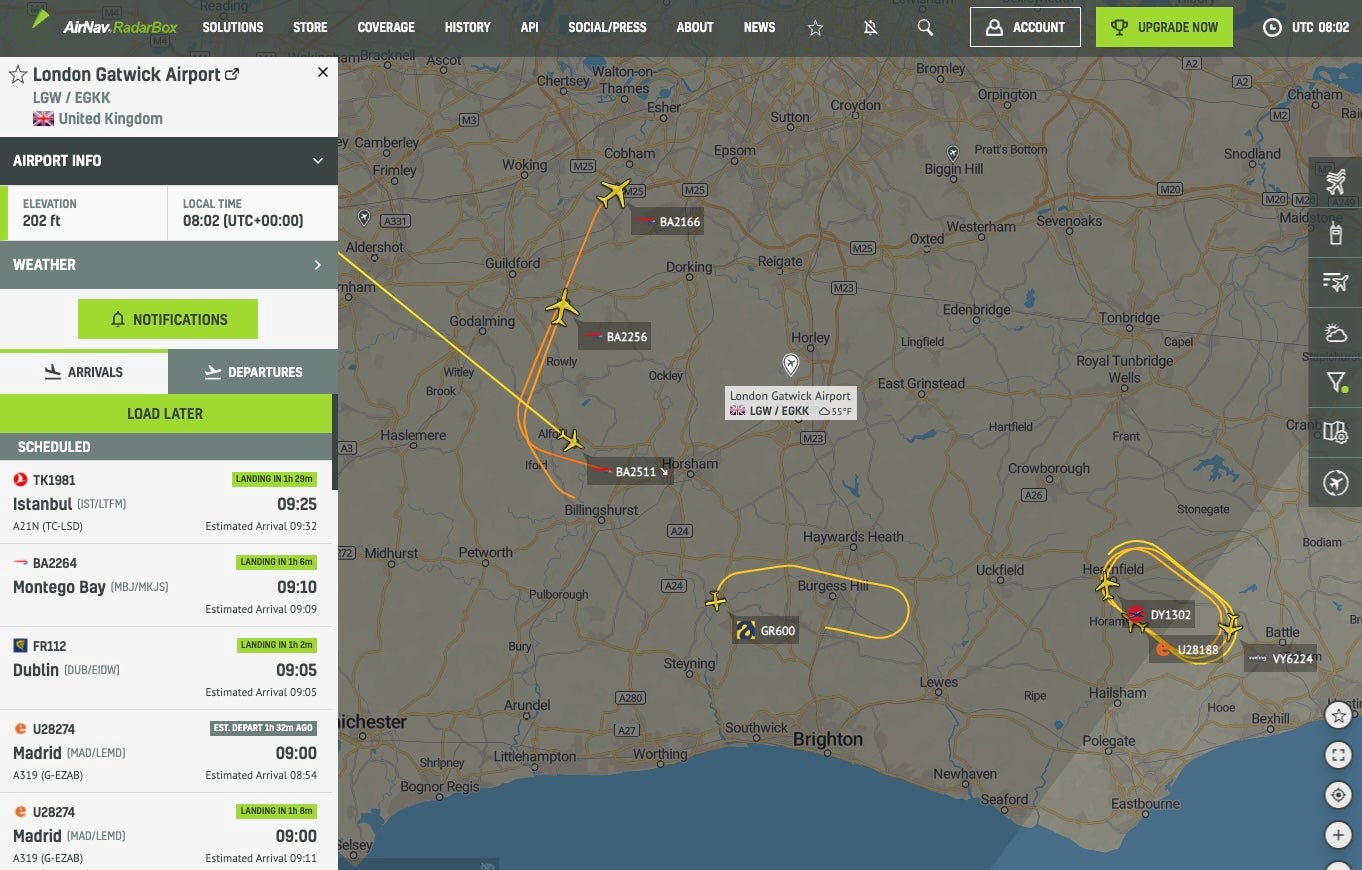The height and width of the screenshot is (870, 1362).
Task: Open FR112 Dublin arrival row
Action: click(165, 669)
